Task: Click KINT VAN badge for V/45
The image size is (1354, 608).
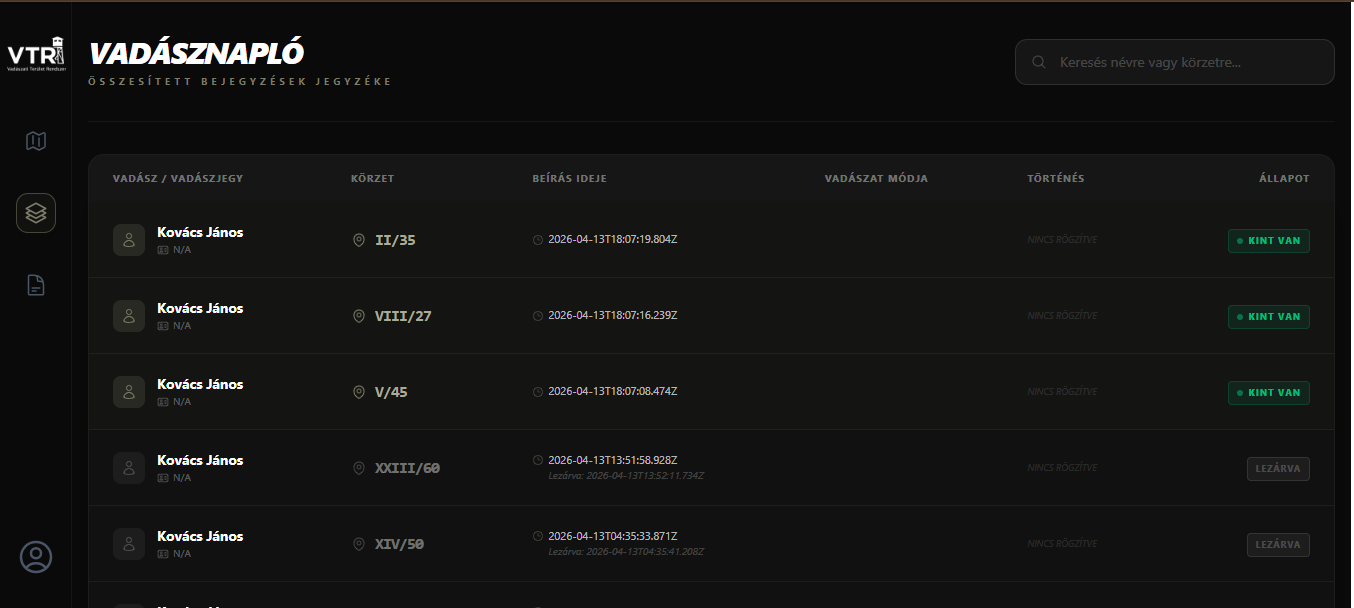Action: click(1268, 393)
